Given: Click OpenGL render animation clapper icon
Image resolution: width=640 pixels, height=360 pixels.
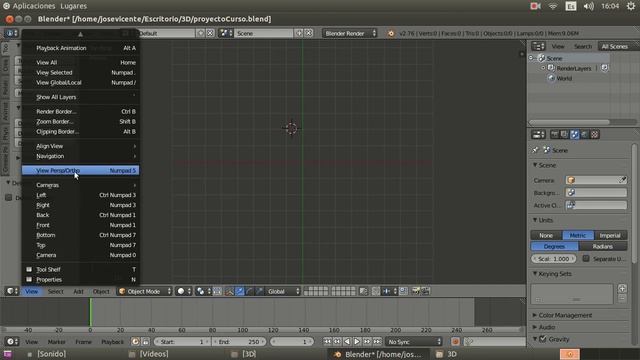Looking at the screenshot, I should coord(426,291).
